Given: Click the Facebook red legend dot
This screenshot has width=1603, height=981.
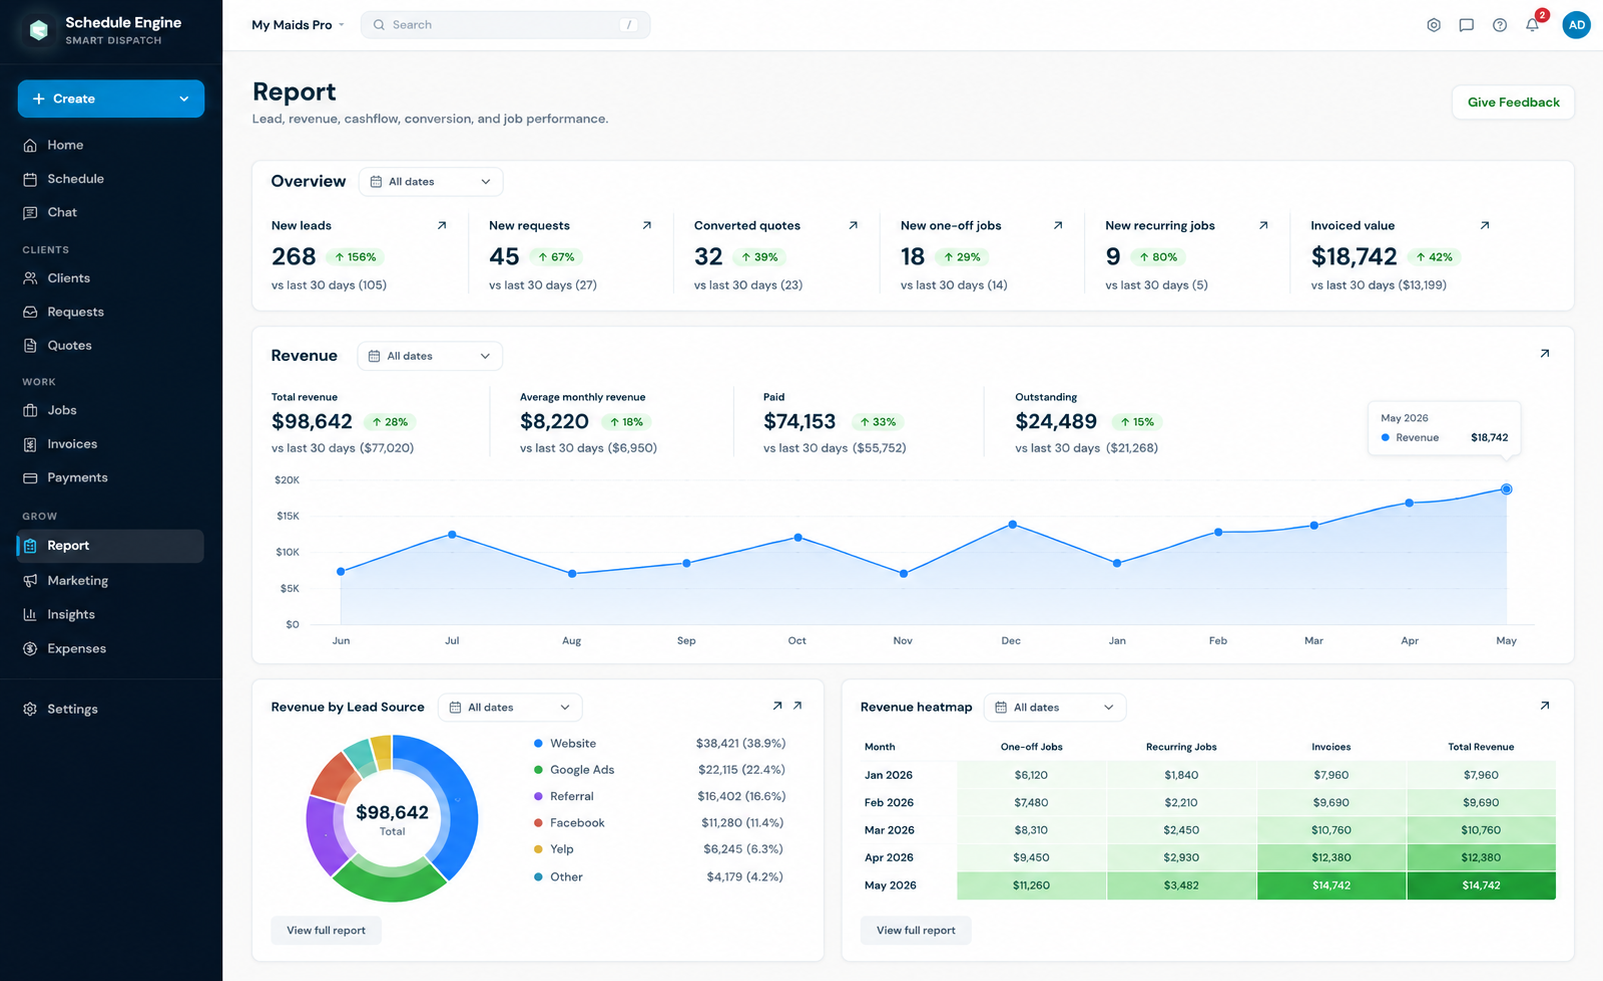Looking at the screenshot, I should [538, 823].
